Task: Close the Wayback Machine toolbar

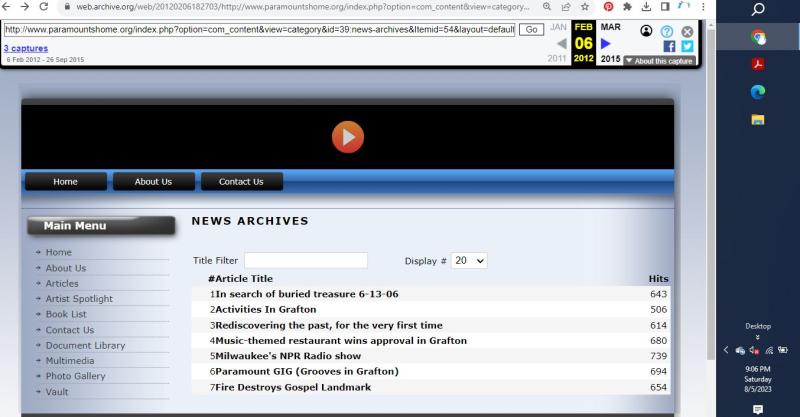Action: click(x=687, y=31)
